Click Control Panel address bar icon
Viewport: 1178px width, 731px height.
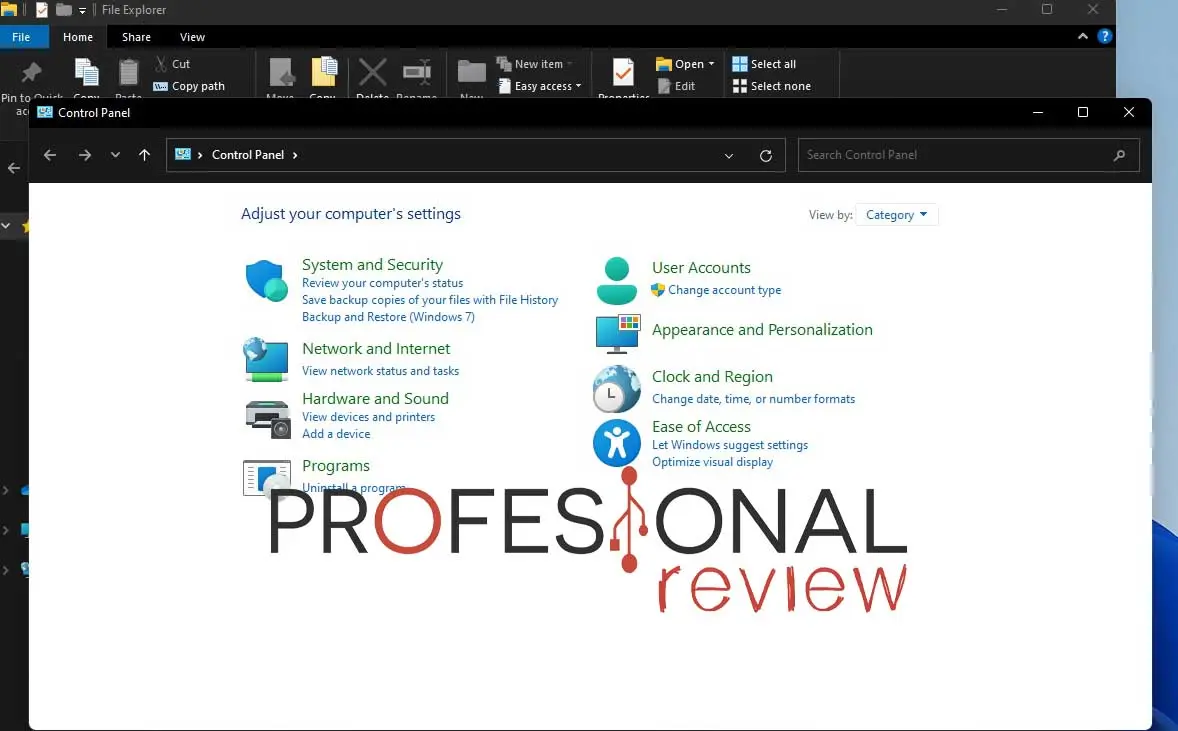pyautogui.click(x=183, y=154)
